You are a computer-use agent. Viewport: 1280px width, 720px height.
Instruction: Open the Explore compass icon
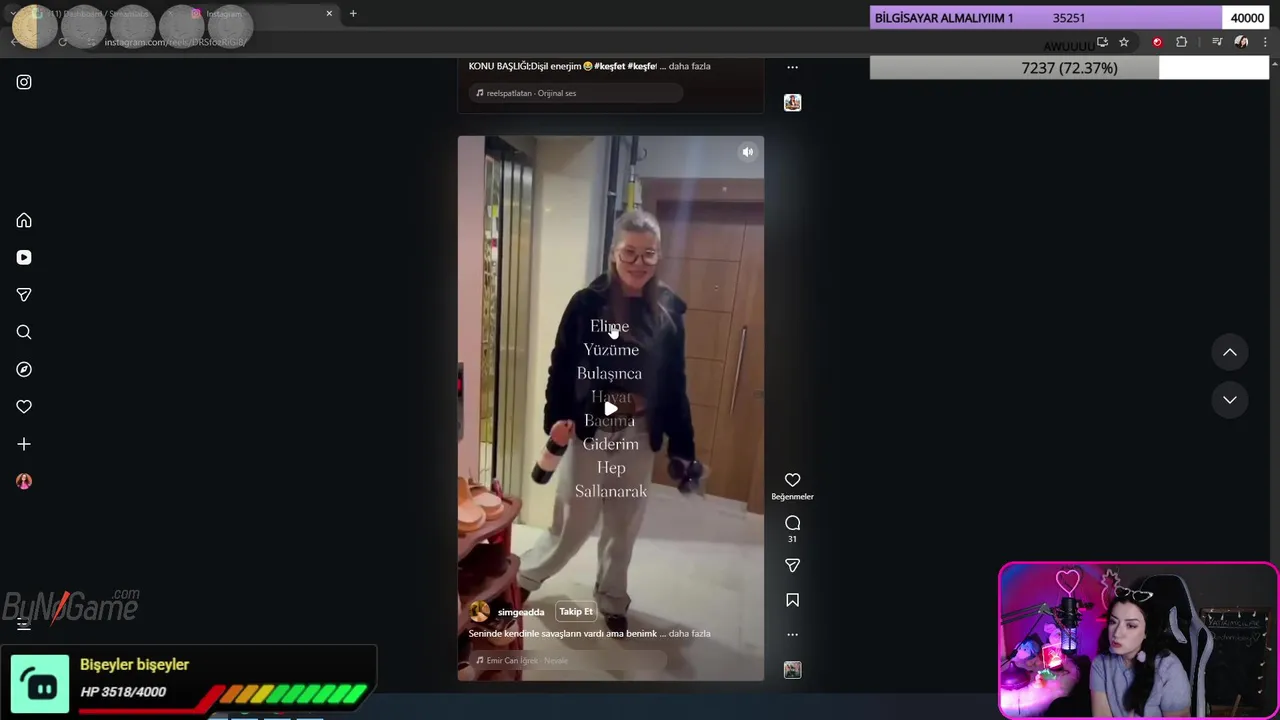pos(24,369)
